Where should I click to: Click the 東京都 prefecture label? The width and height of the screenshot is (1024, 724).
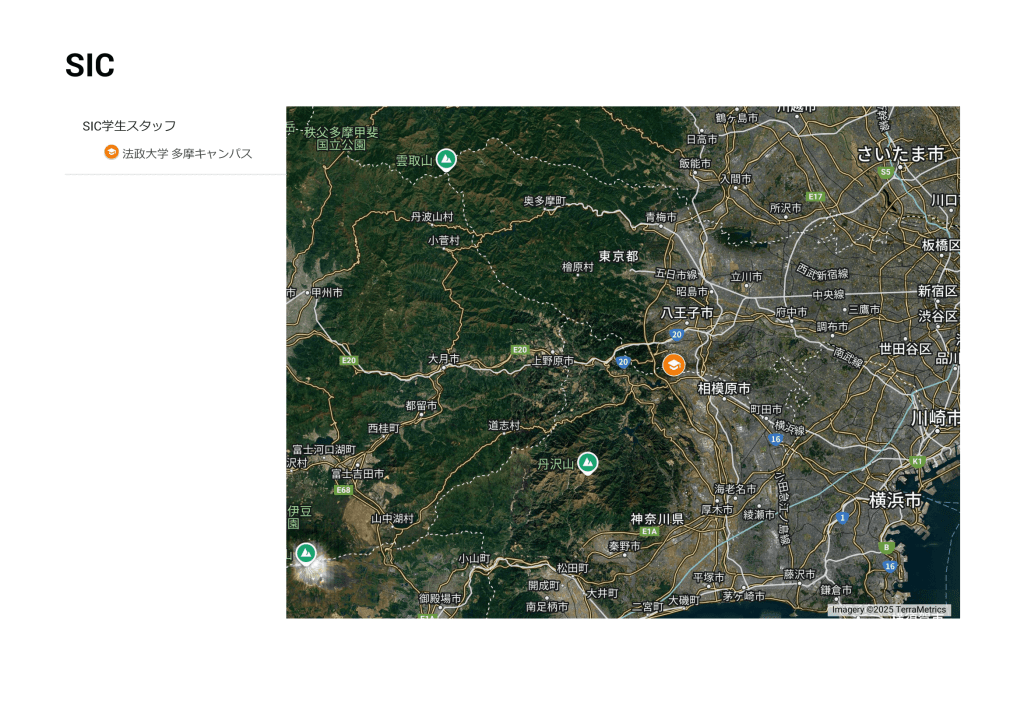[618, 257]
